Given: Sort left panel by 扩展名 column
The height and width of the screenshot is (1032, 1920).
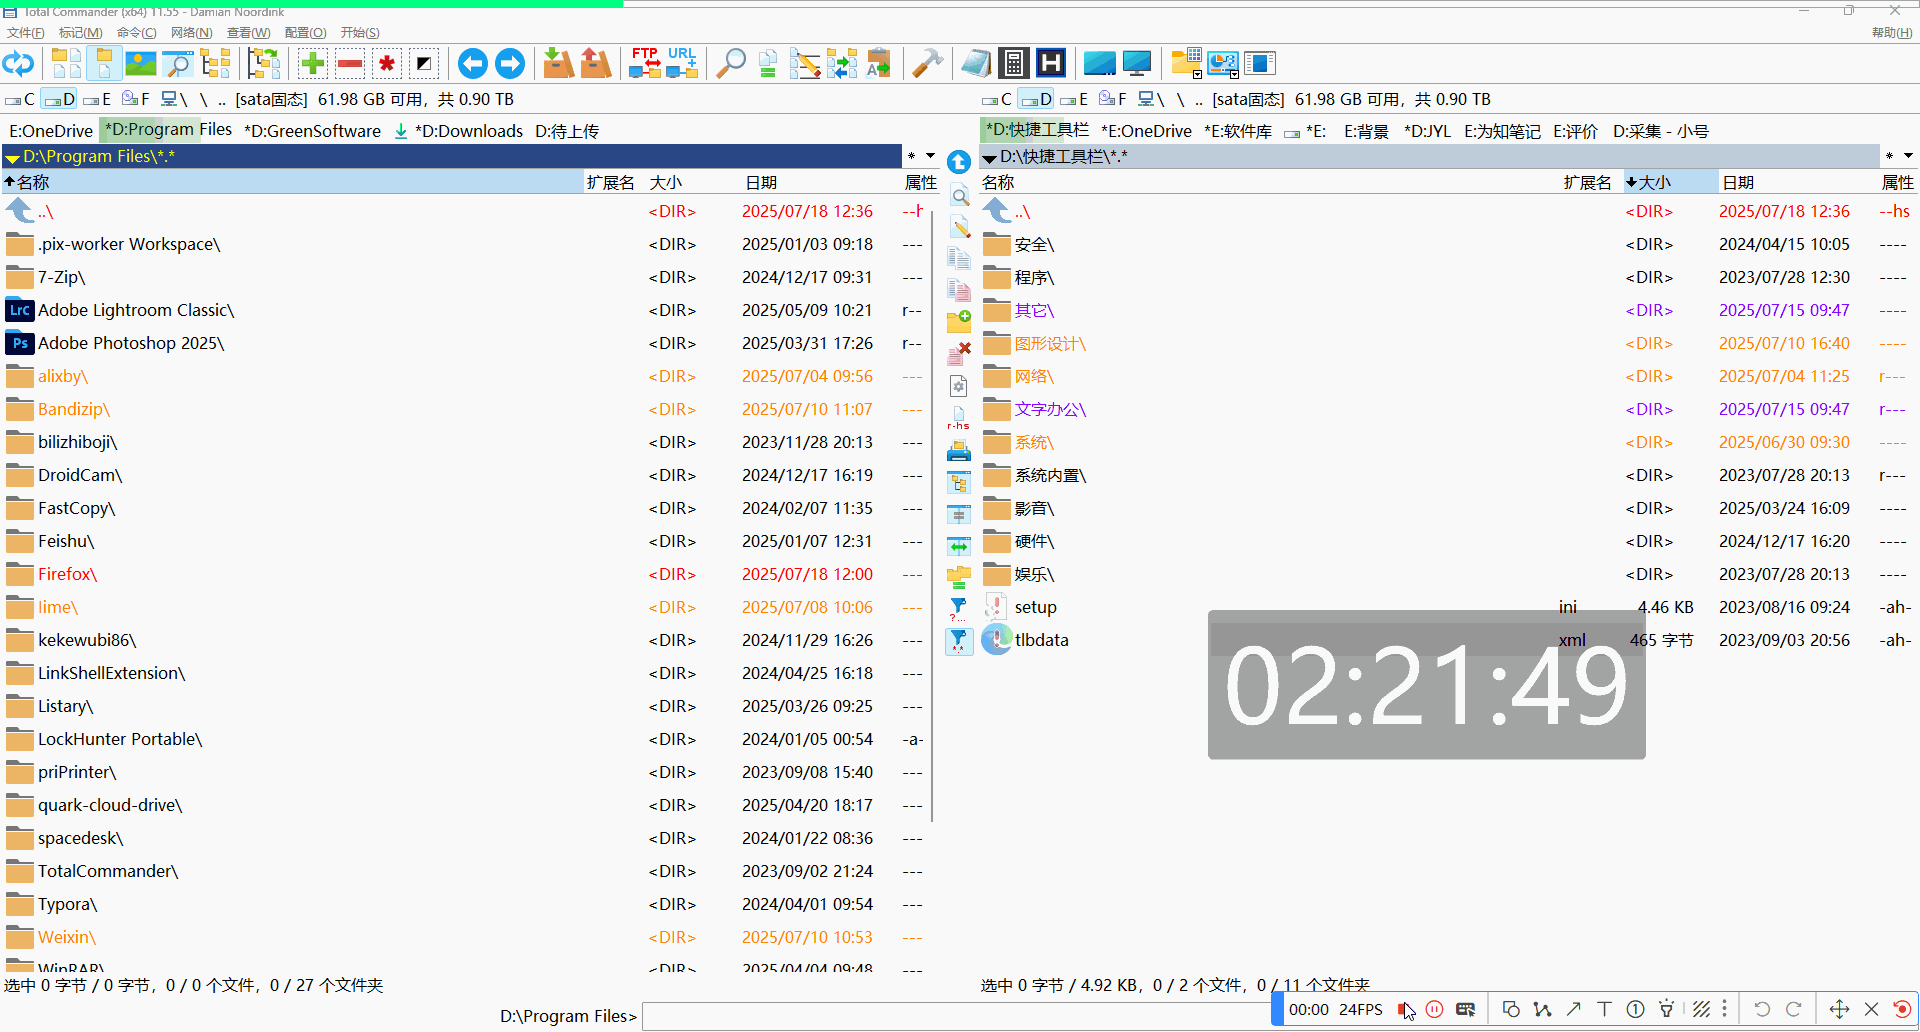Looking at the screenshot, I should pyautogui.click(x=612, y=182).
